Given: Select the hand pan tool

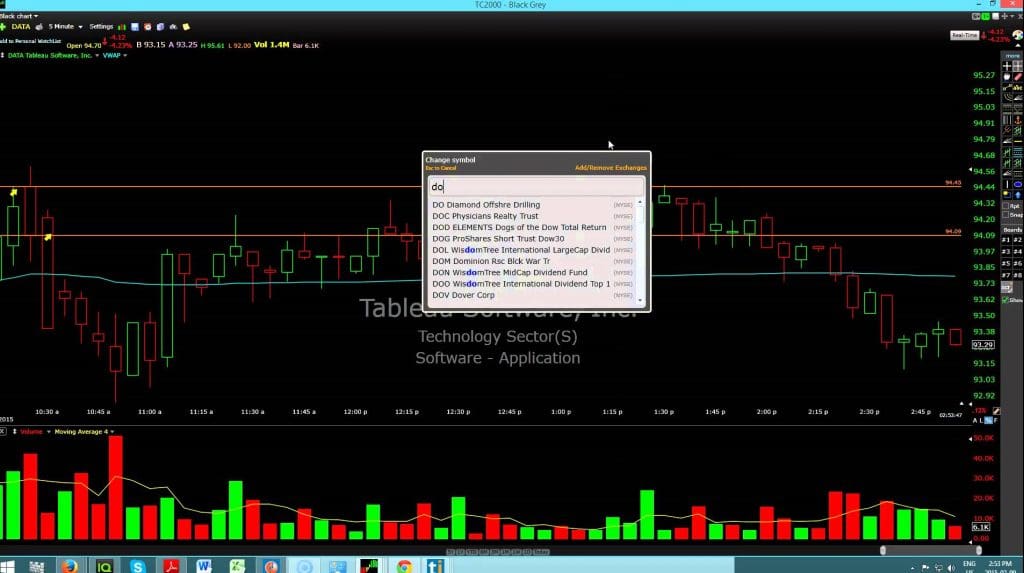Looking at the screenshot, I should [x=1007, y=76].
